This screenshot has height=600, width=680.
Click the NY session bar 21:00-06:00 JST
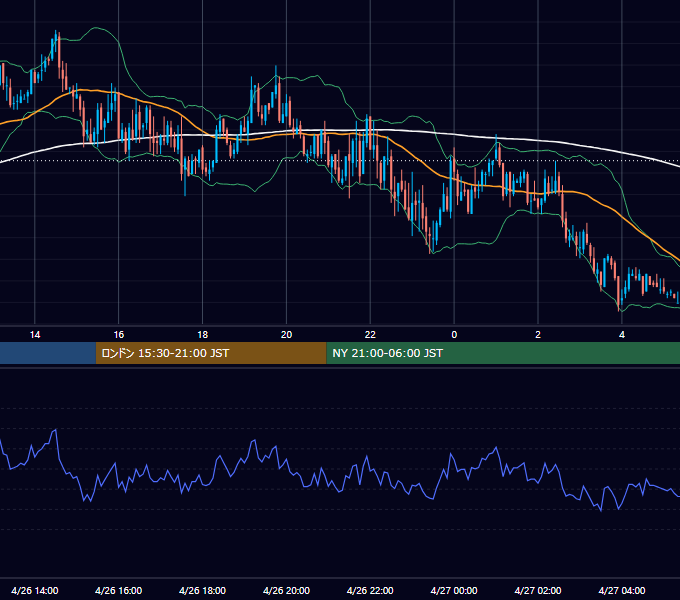click(x=503, y=353)
